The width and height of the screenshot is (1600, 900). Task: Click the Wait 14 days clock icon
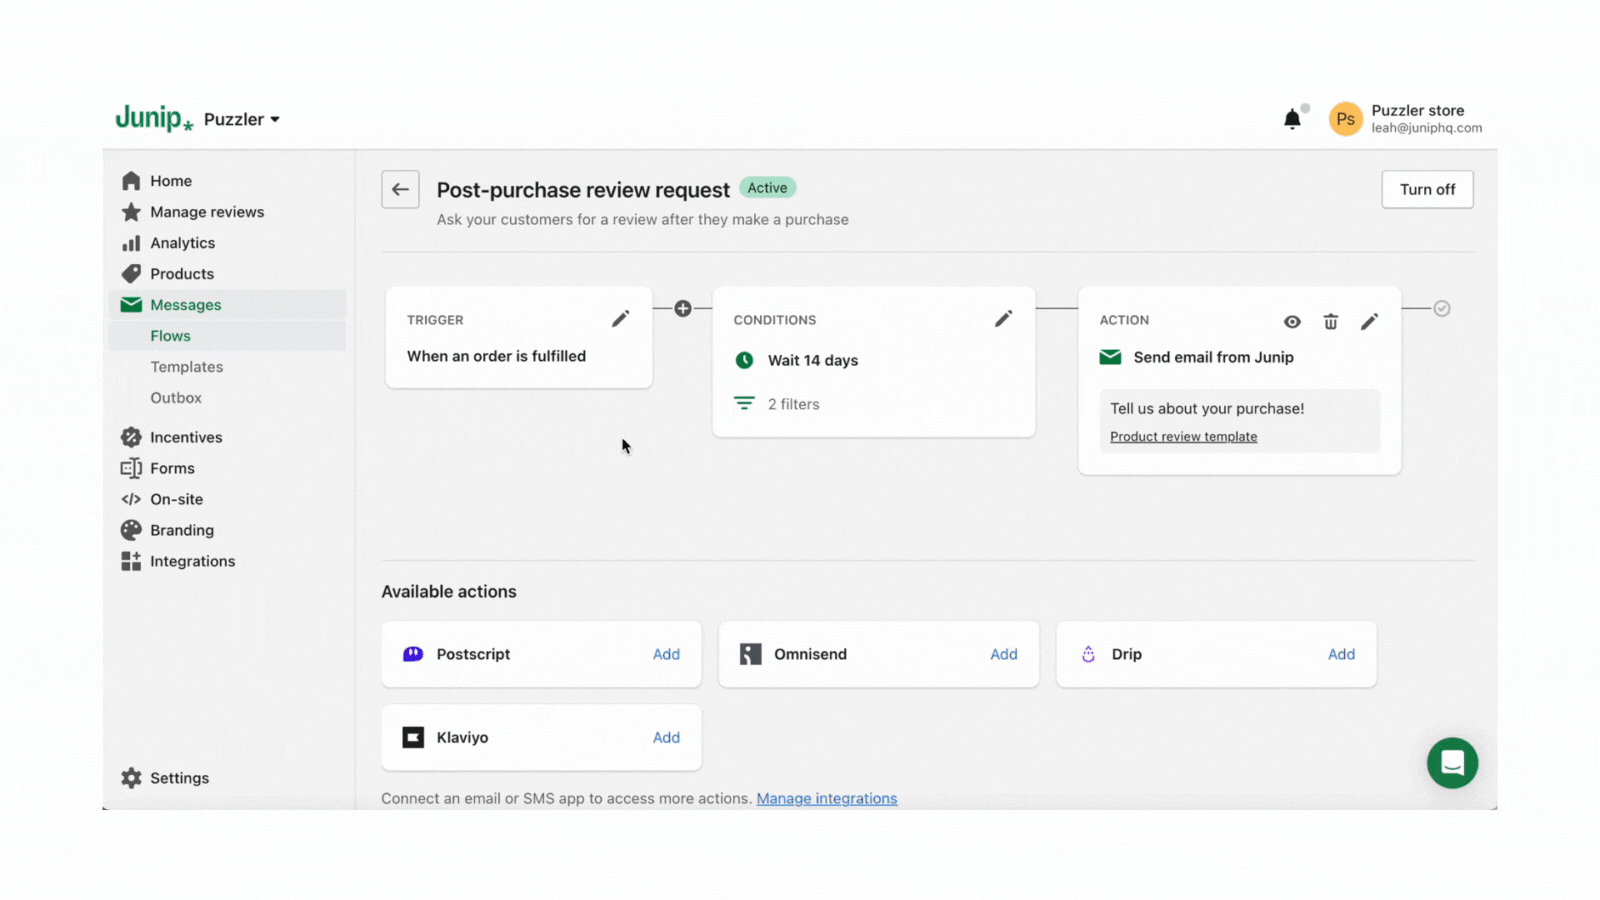[744, 360]
